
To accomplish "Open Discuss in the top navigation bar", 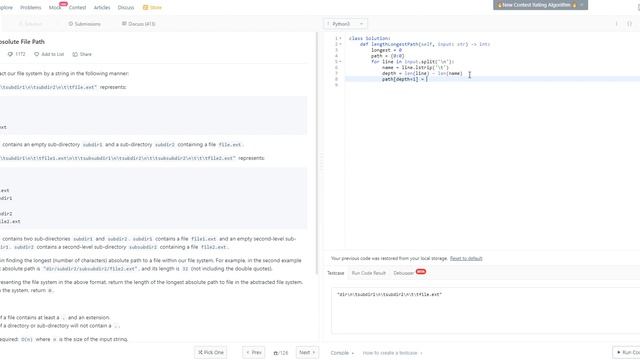I will [x=126, y=7].
